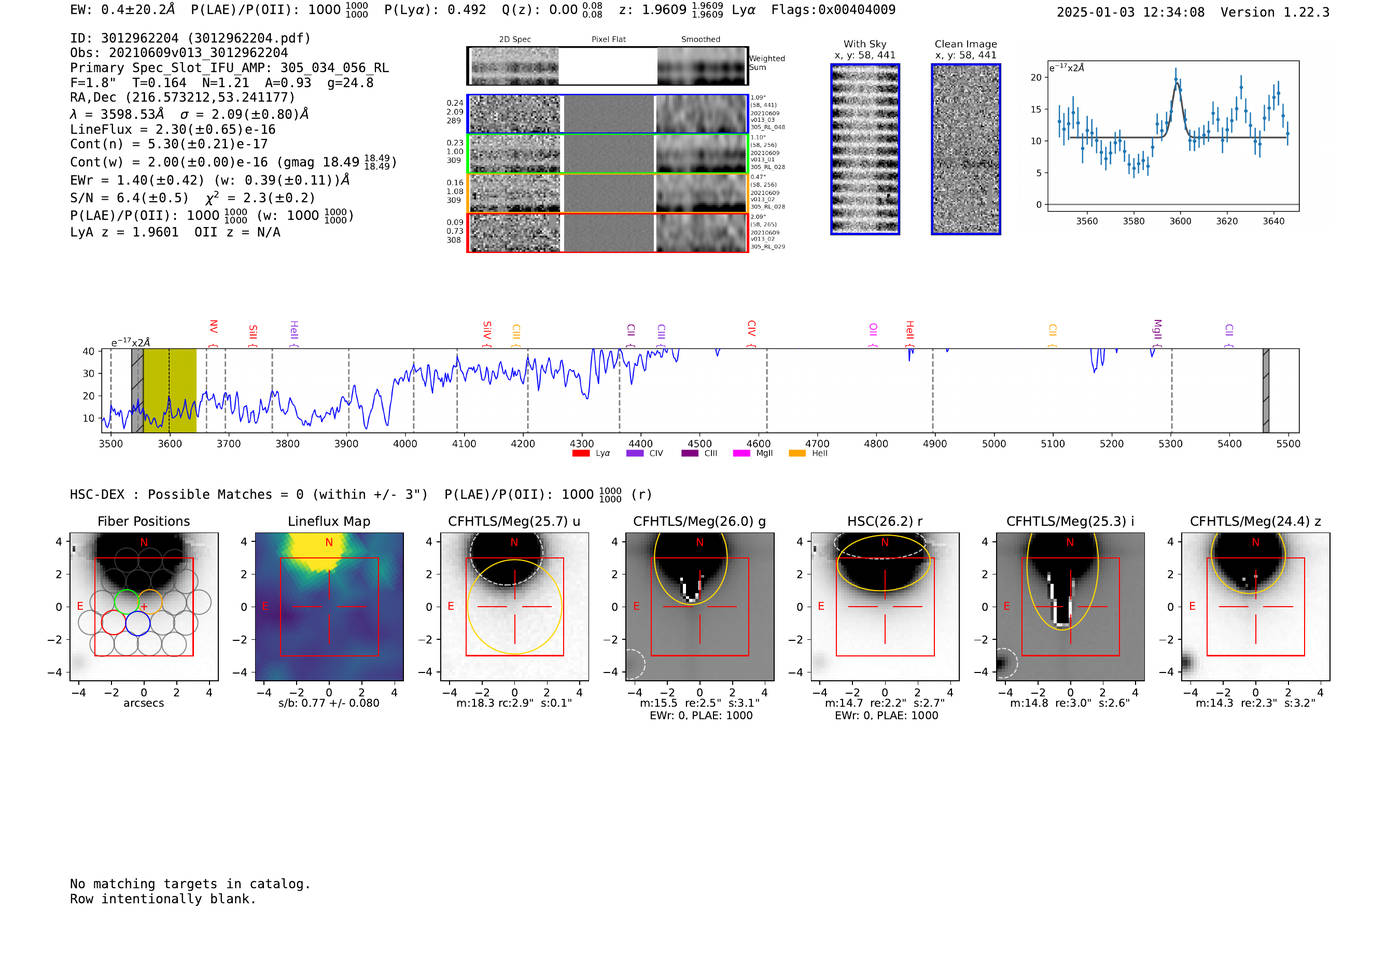Click the RA,Dec coordinates line
Image resolution: width=1400 pixels, height=953 pixels.
183,98
